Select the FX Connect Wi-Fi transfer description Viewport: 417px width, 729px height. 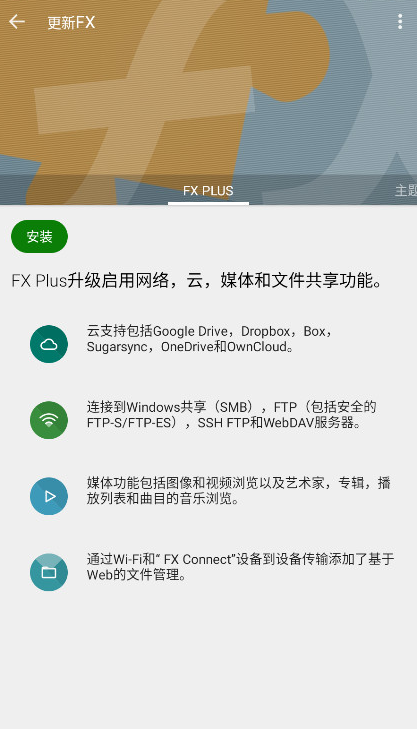coord(240,567)
